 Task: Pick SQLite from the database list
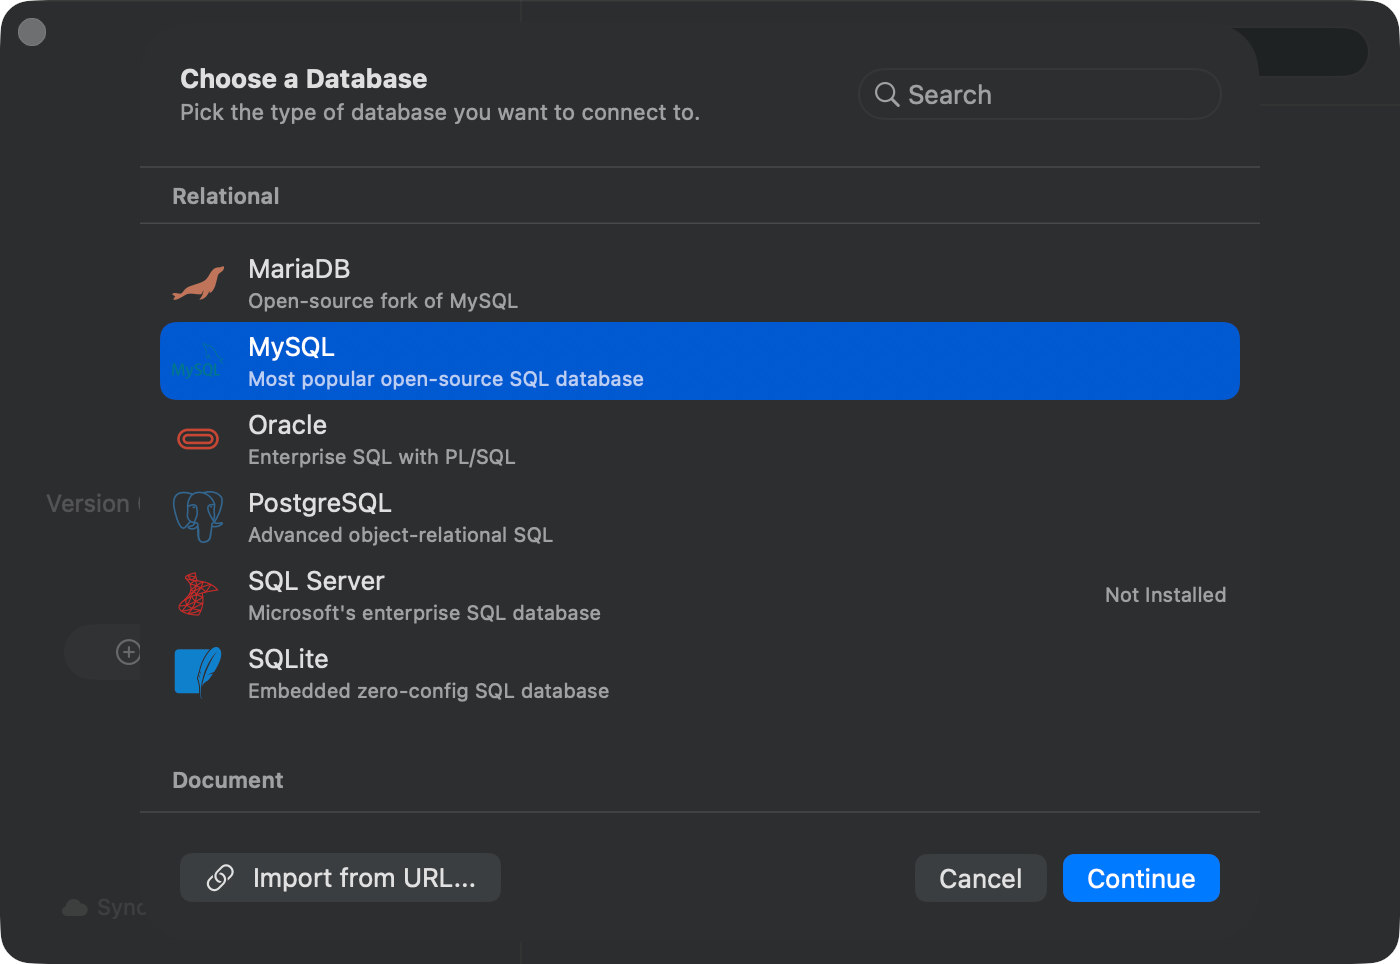[700, 673]
